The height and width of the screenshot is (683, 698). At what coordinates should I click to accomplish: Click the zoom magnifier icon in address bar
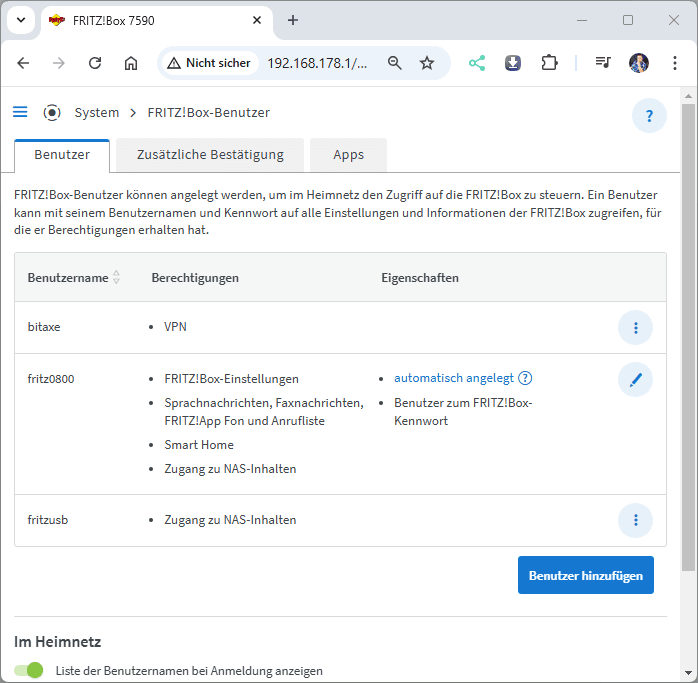click(x=395, y=63)
